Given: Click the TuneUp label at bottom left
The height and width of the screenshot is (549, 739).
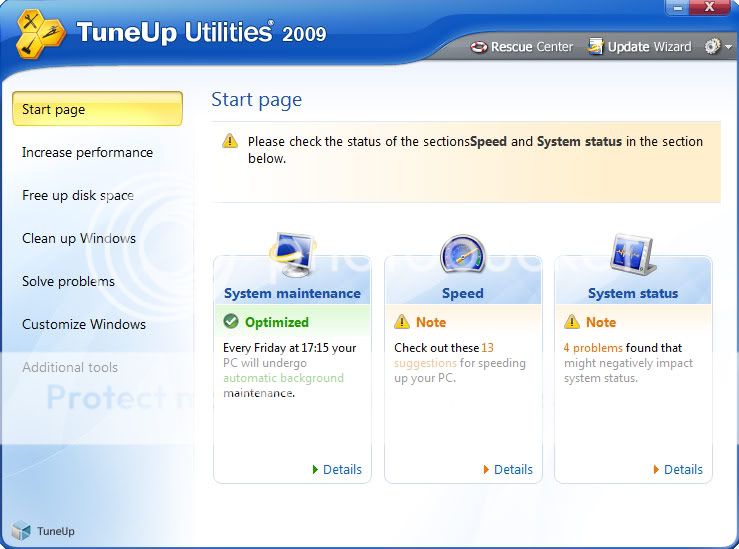Looking at the screenshot, I should point(56,531).
